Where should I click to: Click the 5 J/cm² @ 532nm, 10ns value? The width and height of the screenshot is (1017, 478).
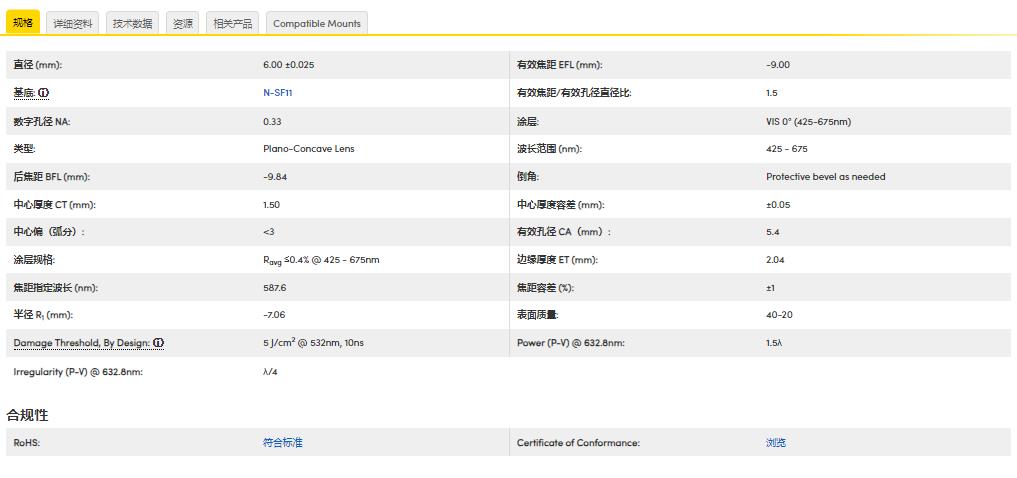tap(313, 342)
